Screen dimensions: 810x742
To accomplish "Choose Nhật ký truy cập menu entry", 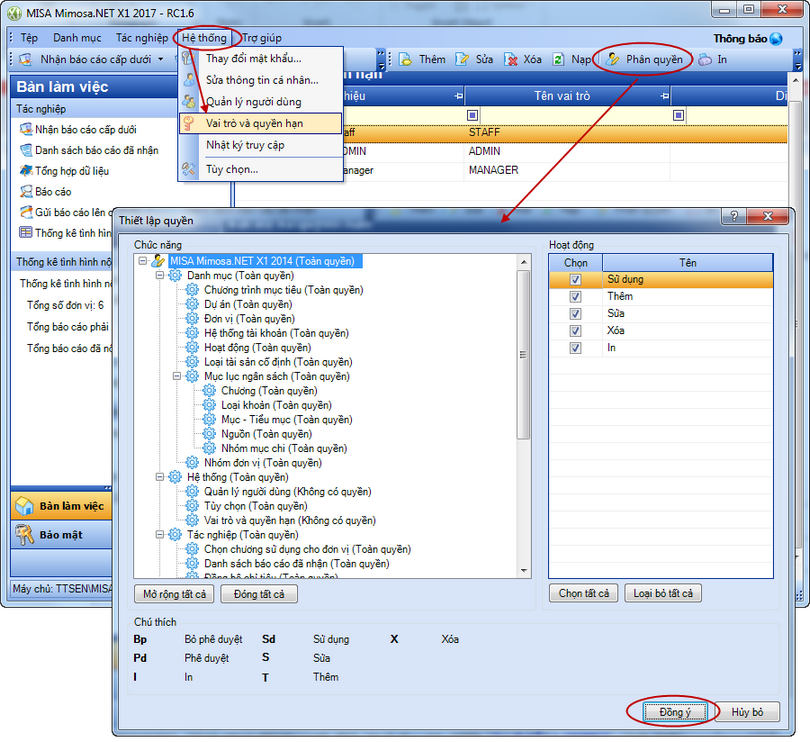I will [x=261, y=145].
